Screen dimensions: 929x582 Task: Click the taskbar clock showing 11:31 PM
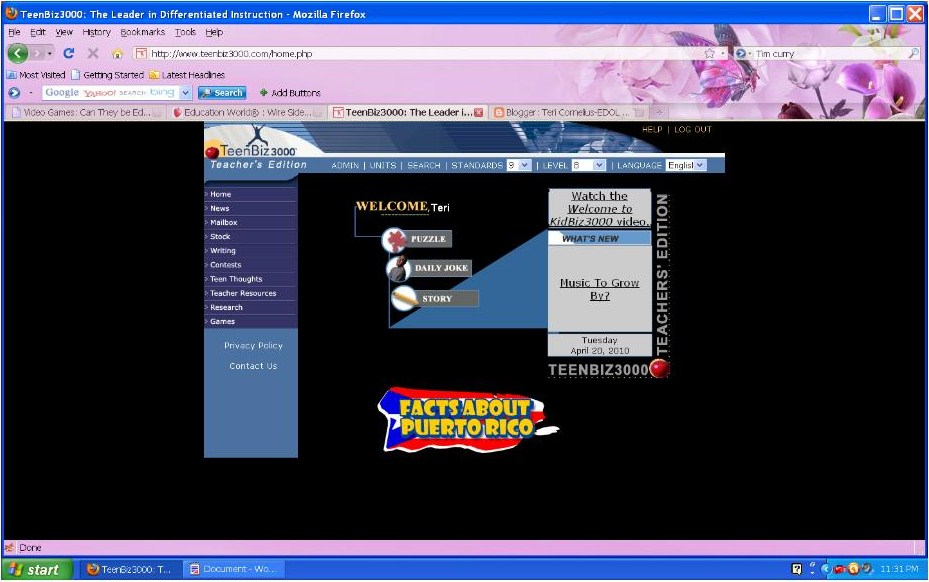899,569
